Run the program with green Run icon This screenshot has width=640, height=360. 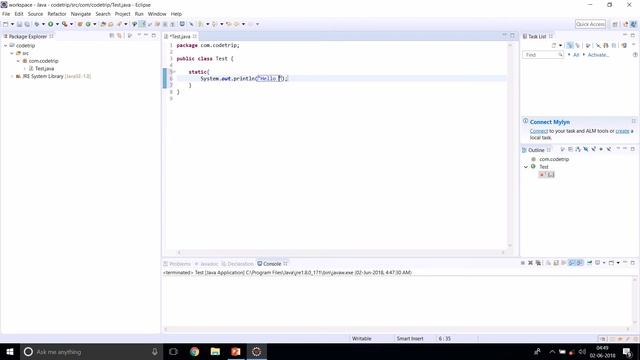(51, 24)
